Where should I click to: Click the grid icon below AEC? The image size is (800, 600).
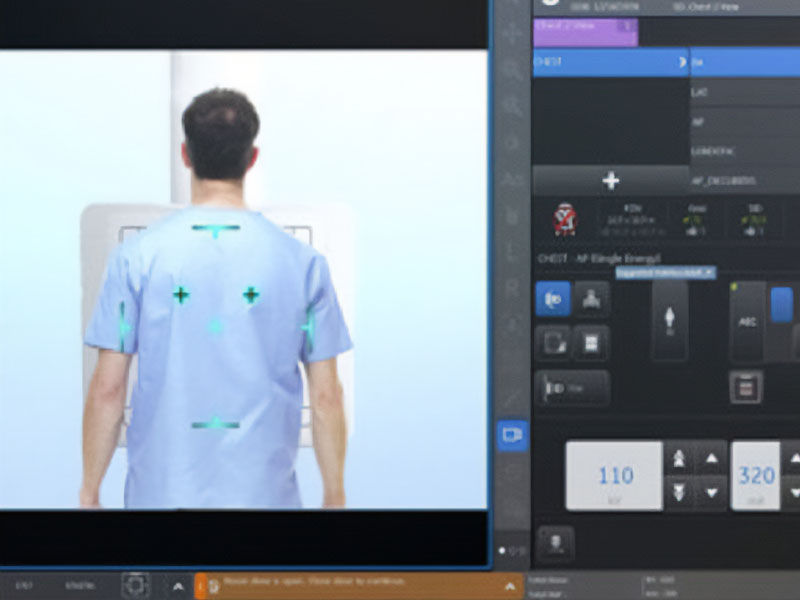[746, 386]
